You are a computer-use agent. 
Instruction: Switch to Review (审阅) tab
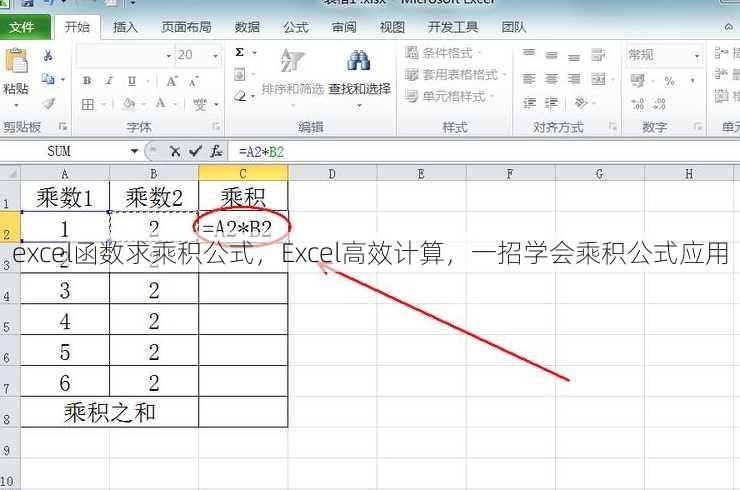344,27
